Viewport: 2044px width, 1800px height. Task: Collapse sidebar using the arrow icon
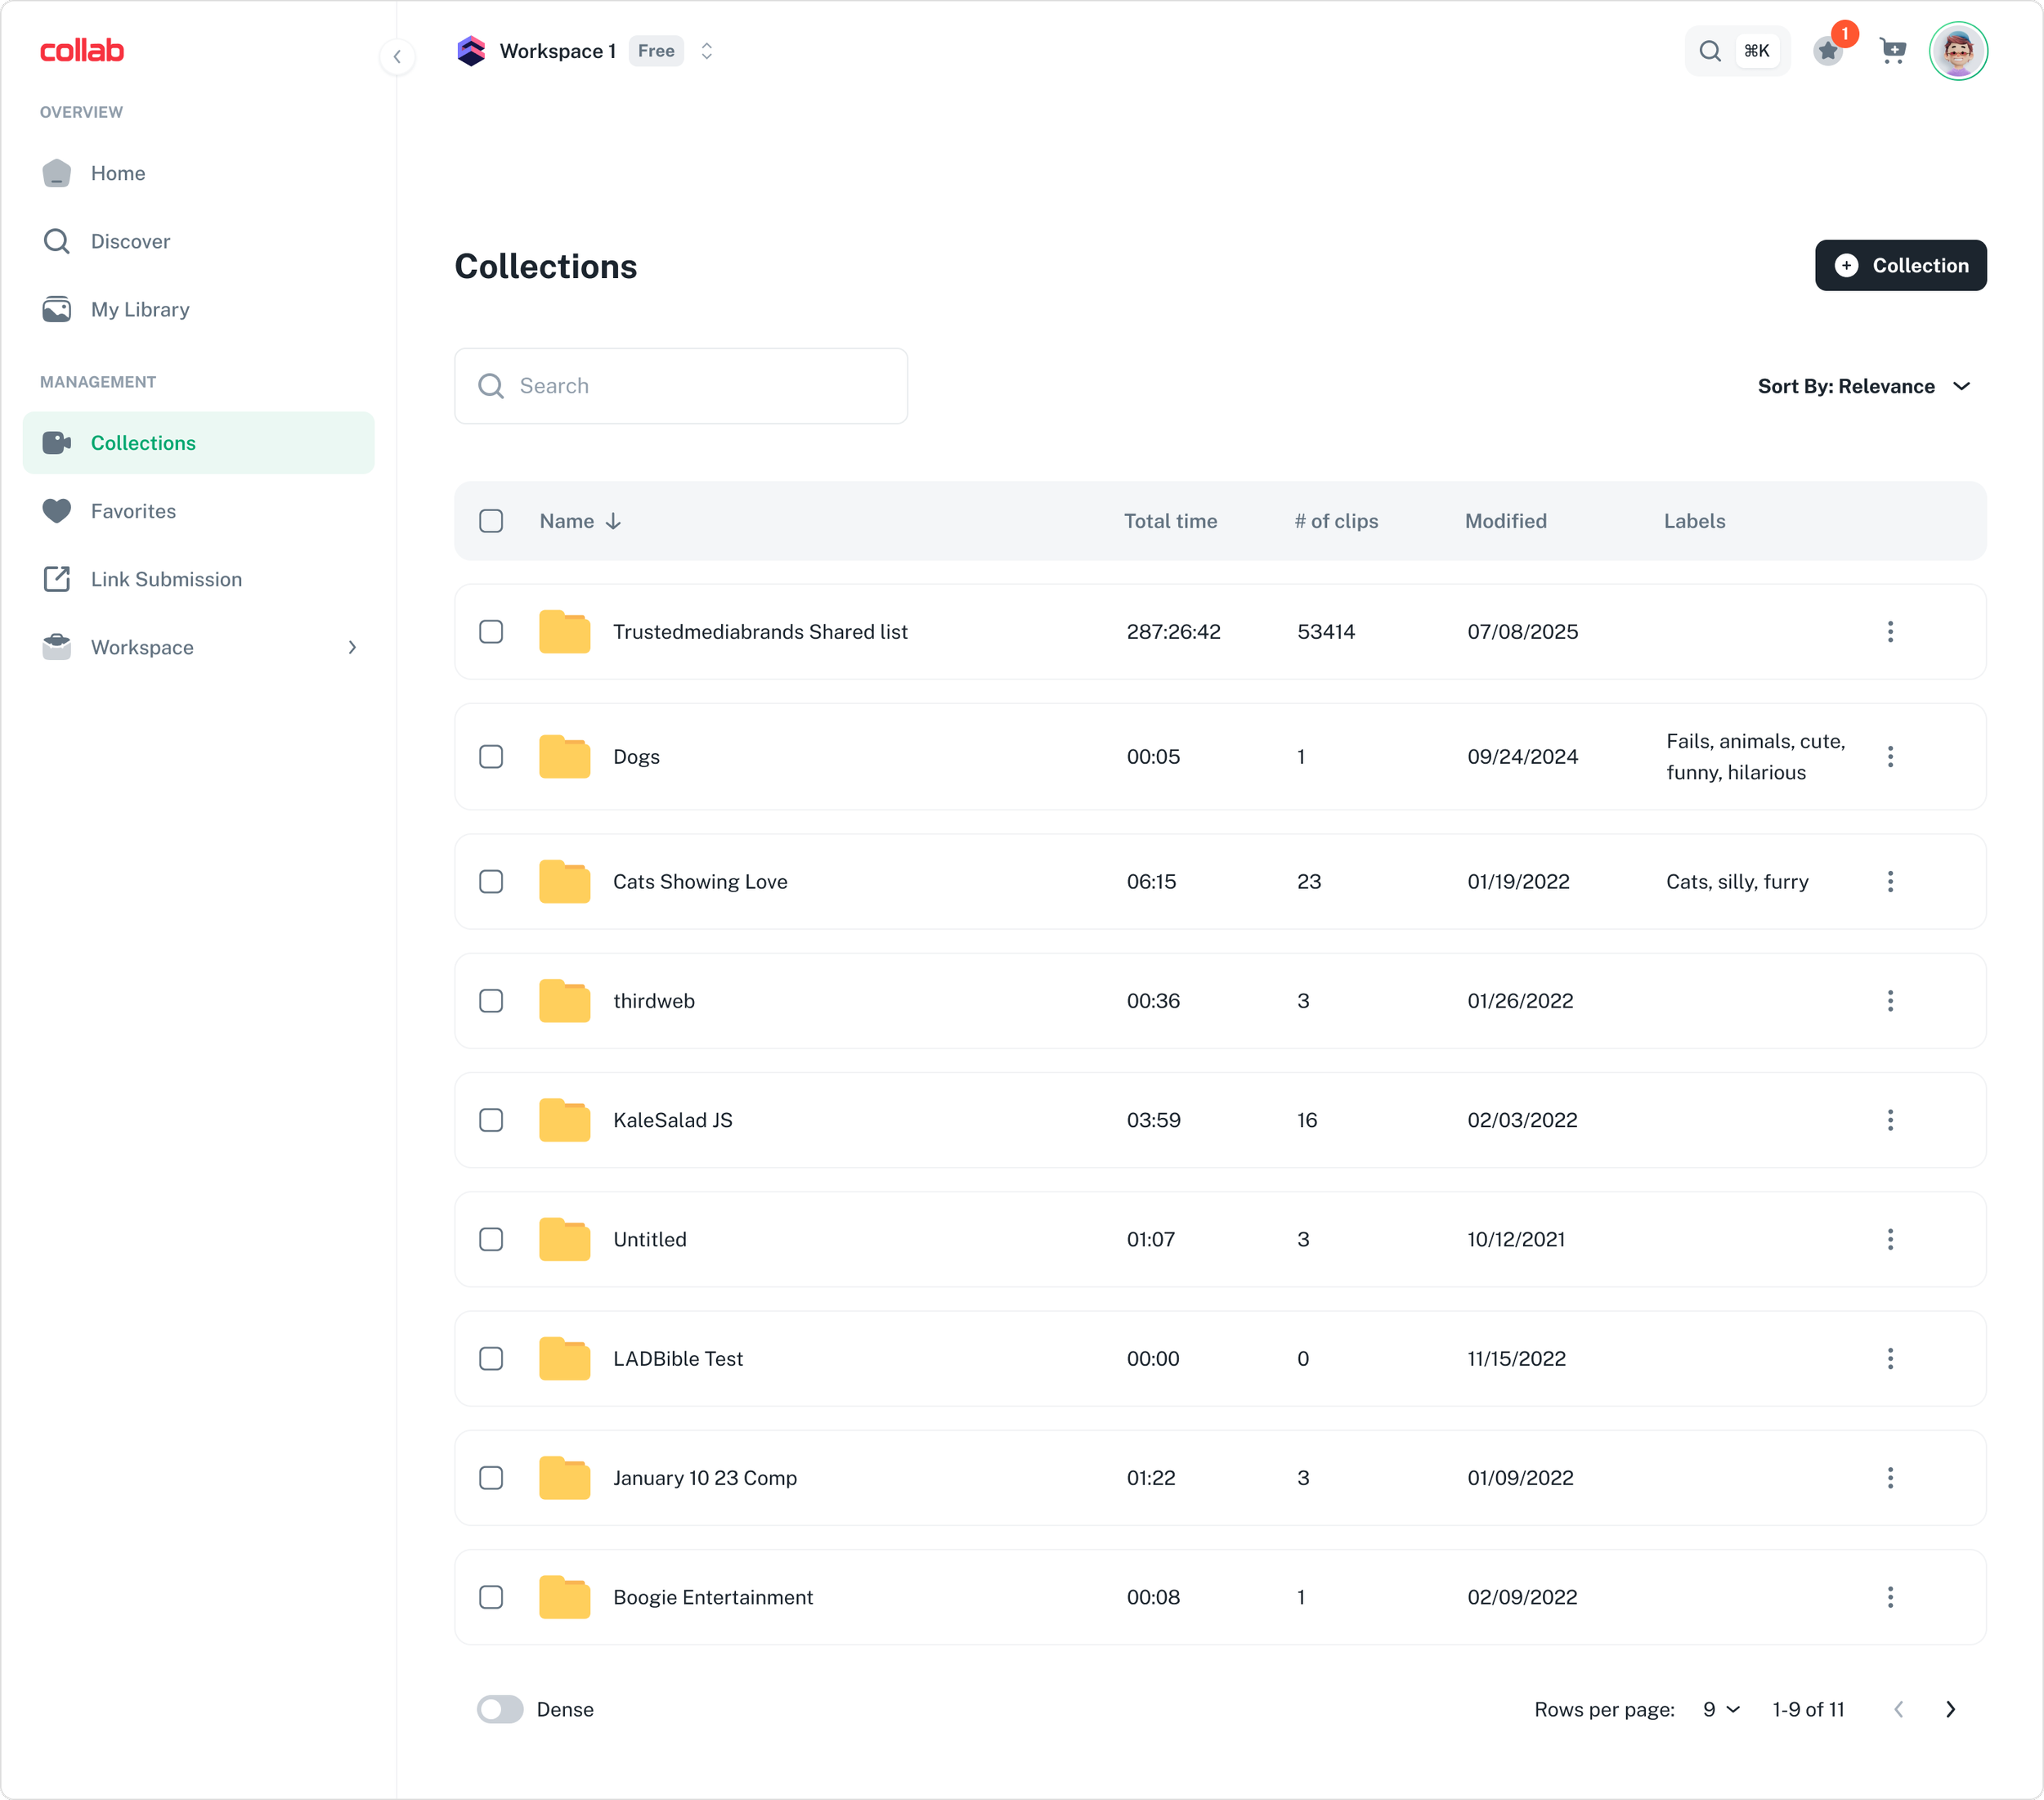coord(397,57)
